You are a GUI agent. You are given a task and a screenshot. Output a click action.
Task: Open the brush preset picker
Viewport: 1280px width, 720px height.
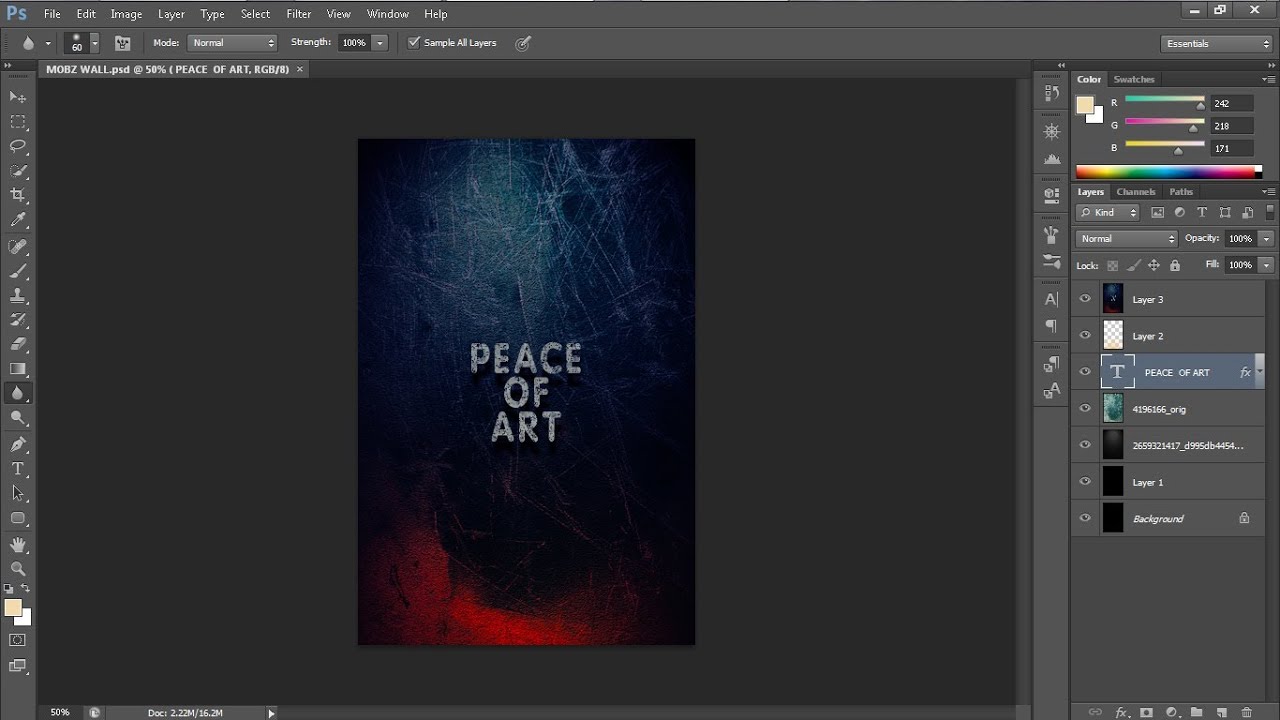point(95,43)
